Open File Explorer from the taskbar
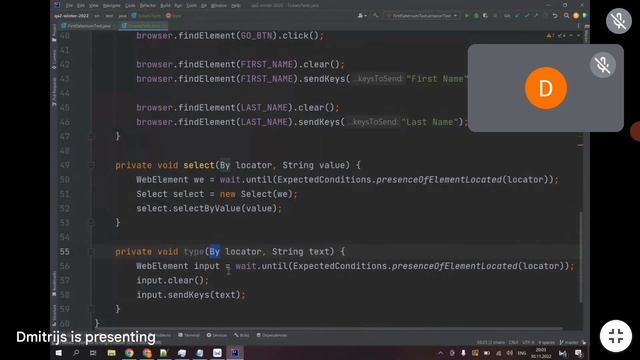Viewport: 640px width, 360px height. point(111,353)
